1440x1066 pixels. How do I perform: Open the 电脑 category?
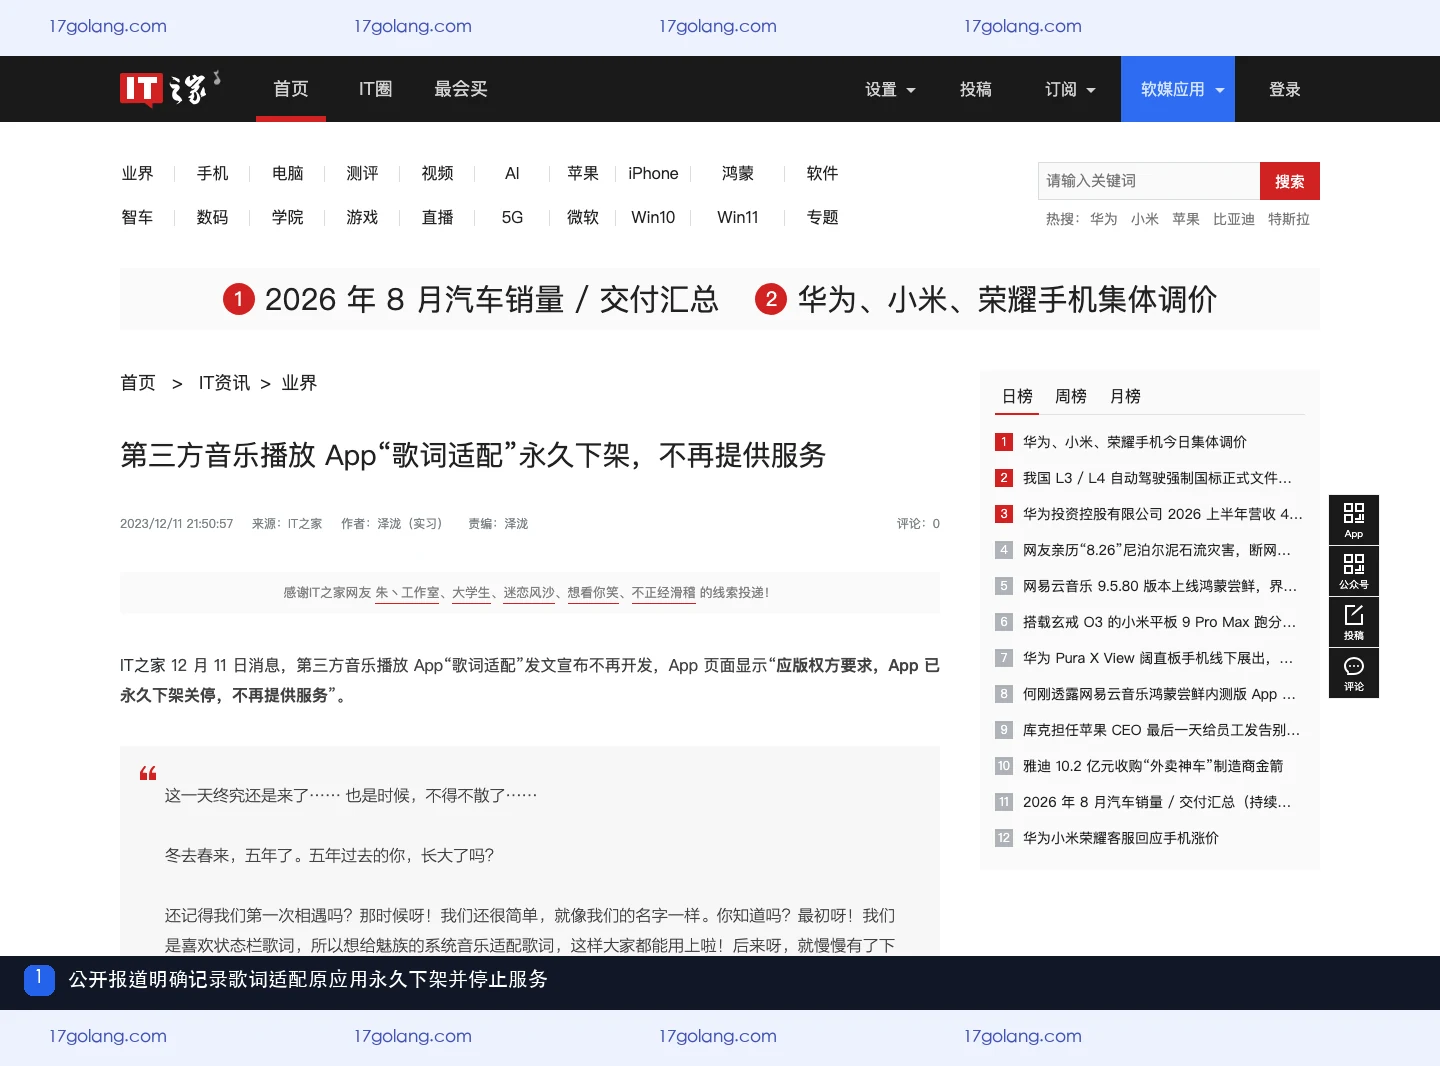287,173
